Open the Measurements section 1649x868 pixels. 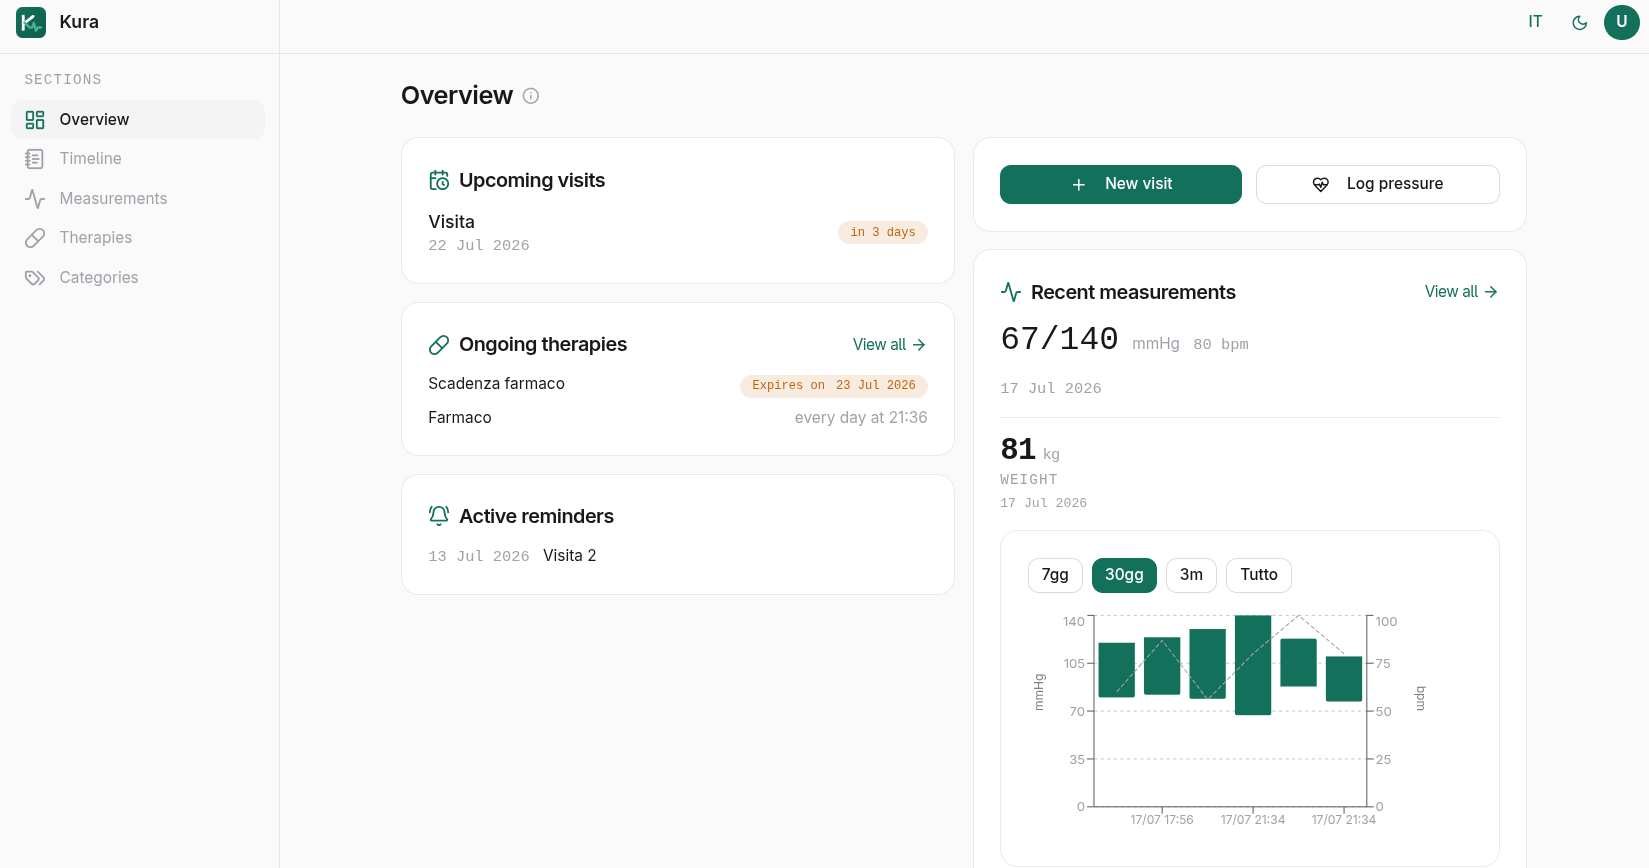(138, 198)
